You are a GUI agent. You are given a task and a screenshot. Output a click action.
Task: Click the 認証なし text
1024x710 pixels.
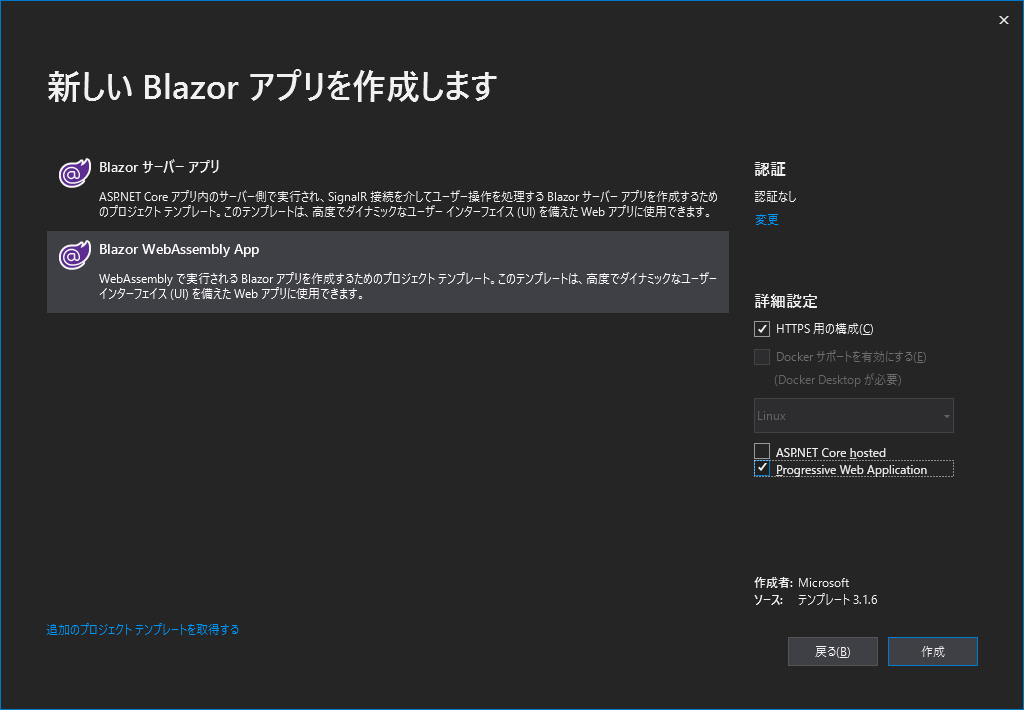(776, 197)
